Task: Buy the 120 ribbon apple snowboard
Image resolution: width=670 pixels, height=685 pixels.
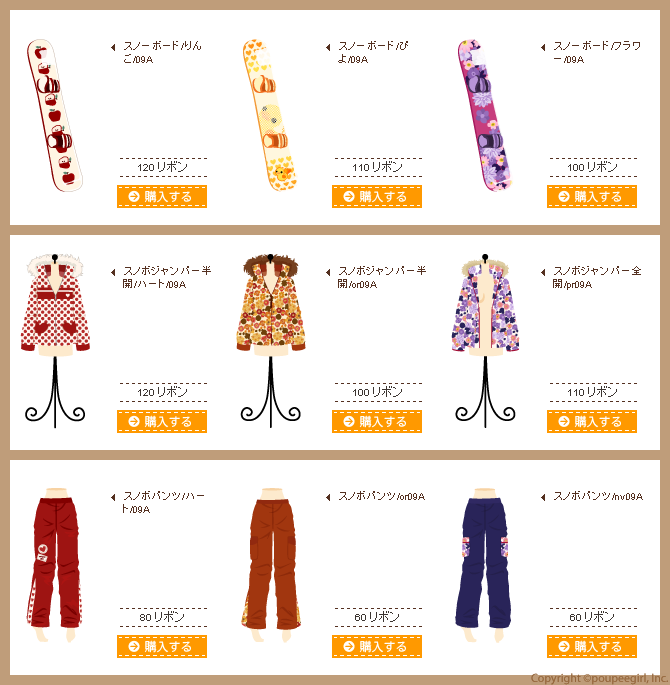Action: coord(162,197)
